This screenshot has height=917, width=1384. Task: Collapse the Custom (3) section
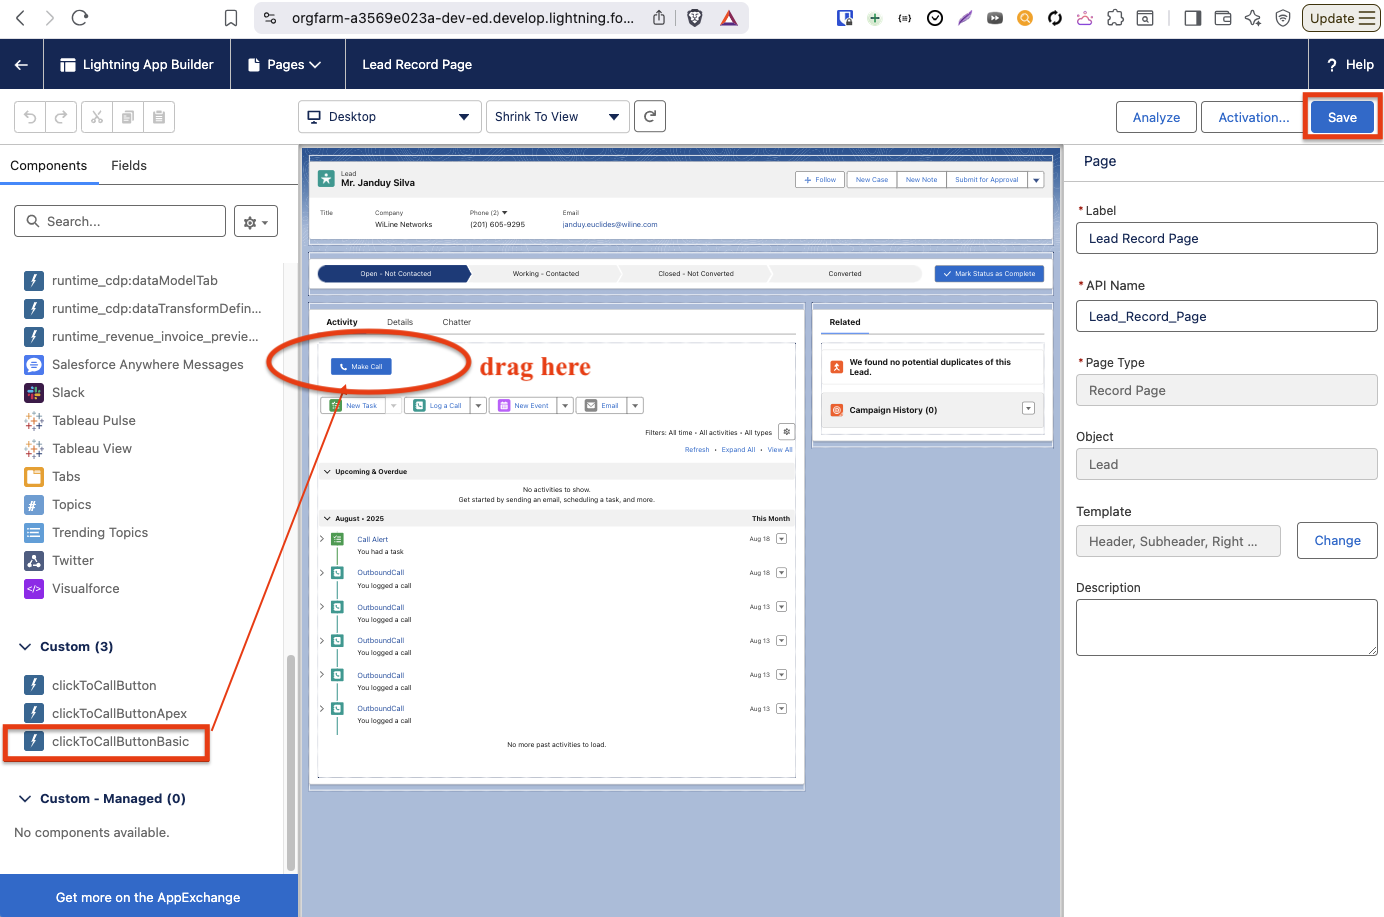click(25, 647)
